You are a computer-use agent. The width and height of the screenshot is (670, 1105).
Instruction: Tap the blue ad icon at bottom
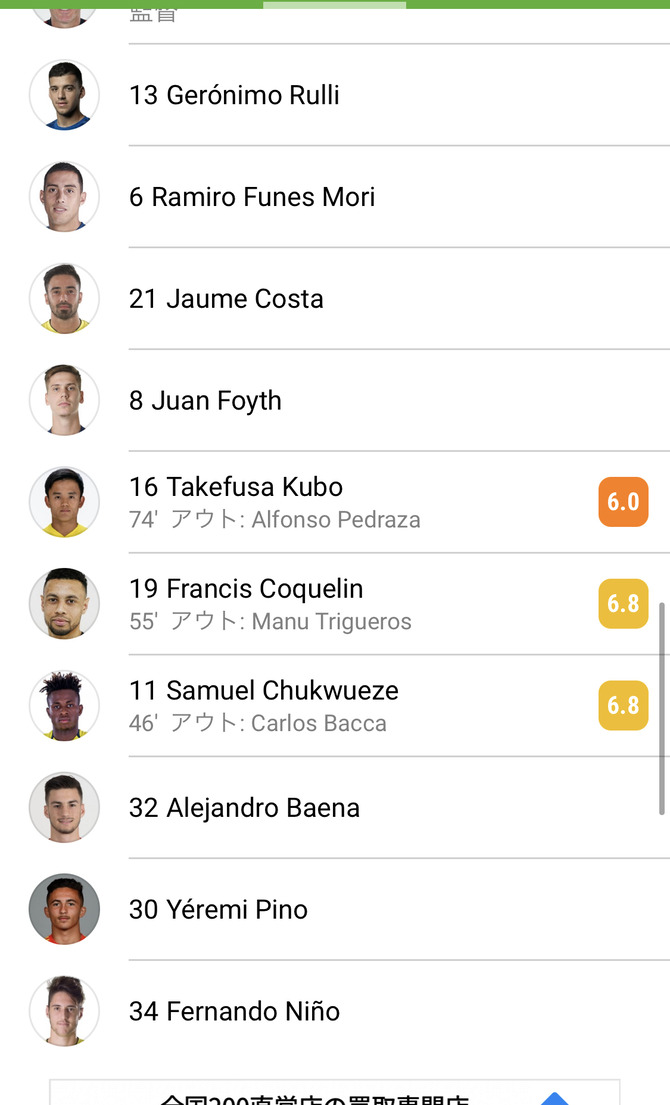pos(553,1098)
